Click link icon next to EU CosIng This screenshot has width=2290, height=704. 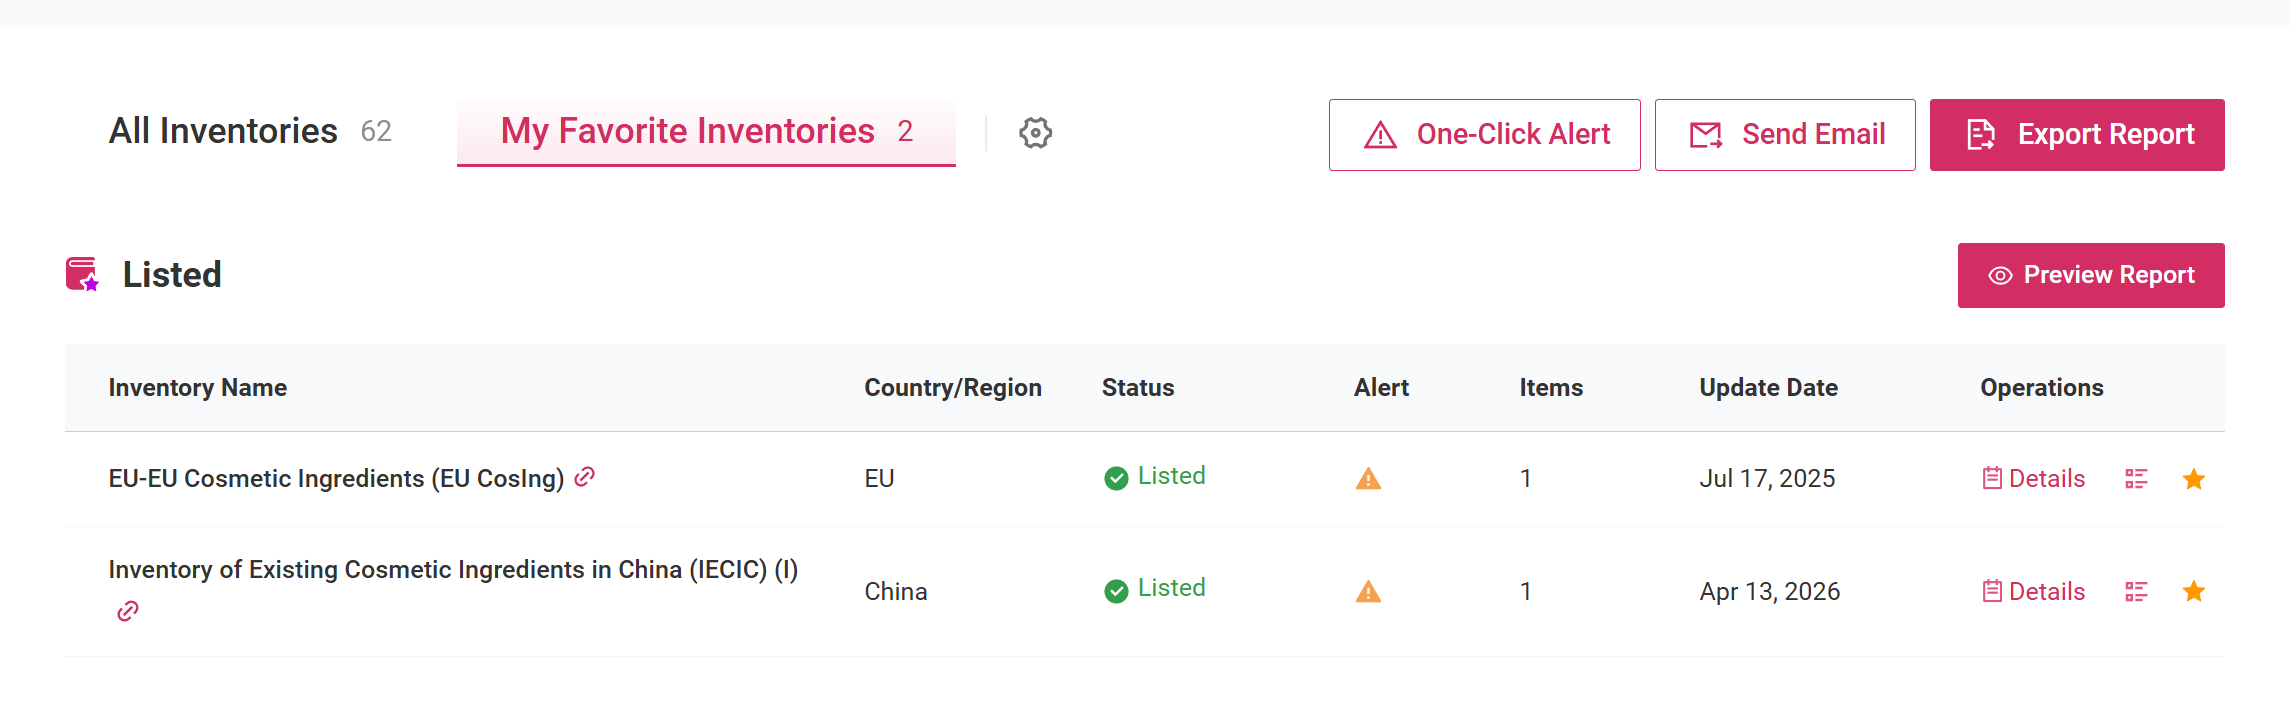tap(585, 477)
